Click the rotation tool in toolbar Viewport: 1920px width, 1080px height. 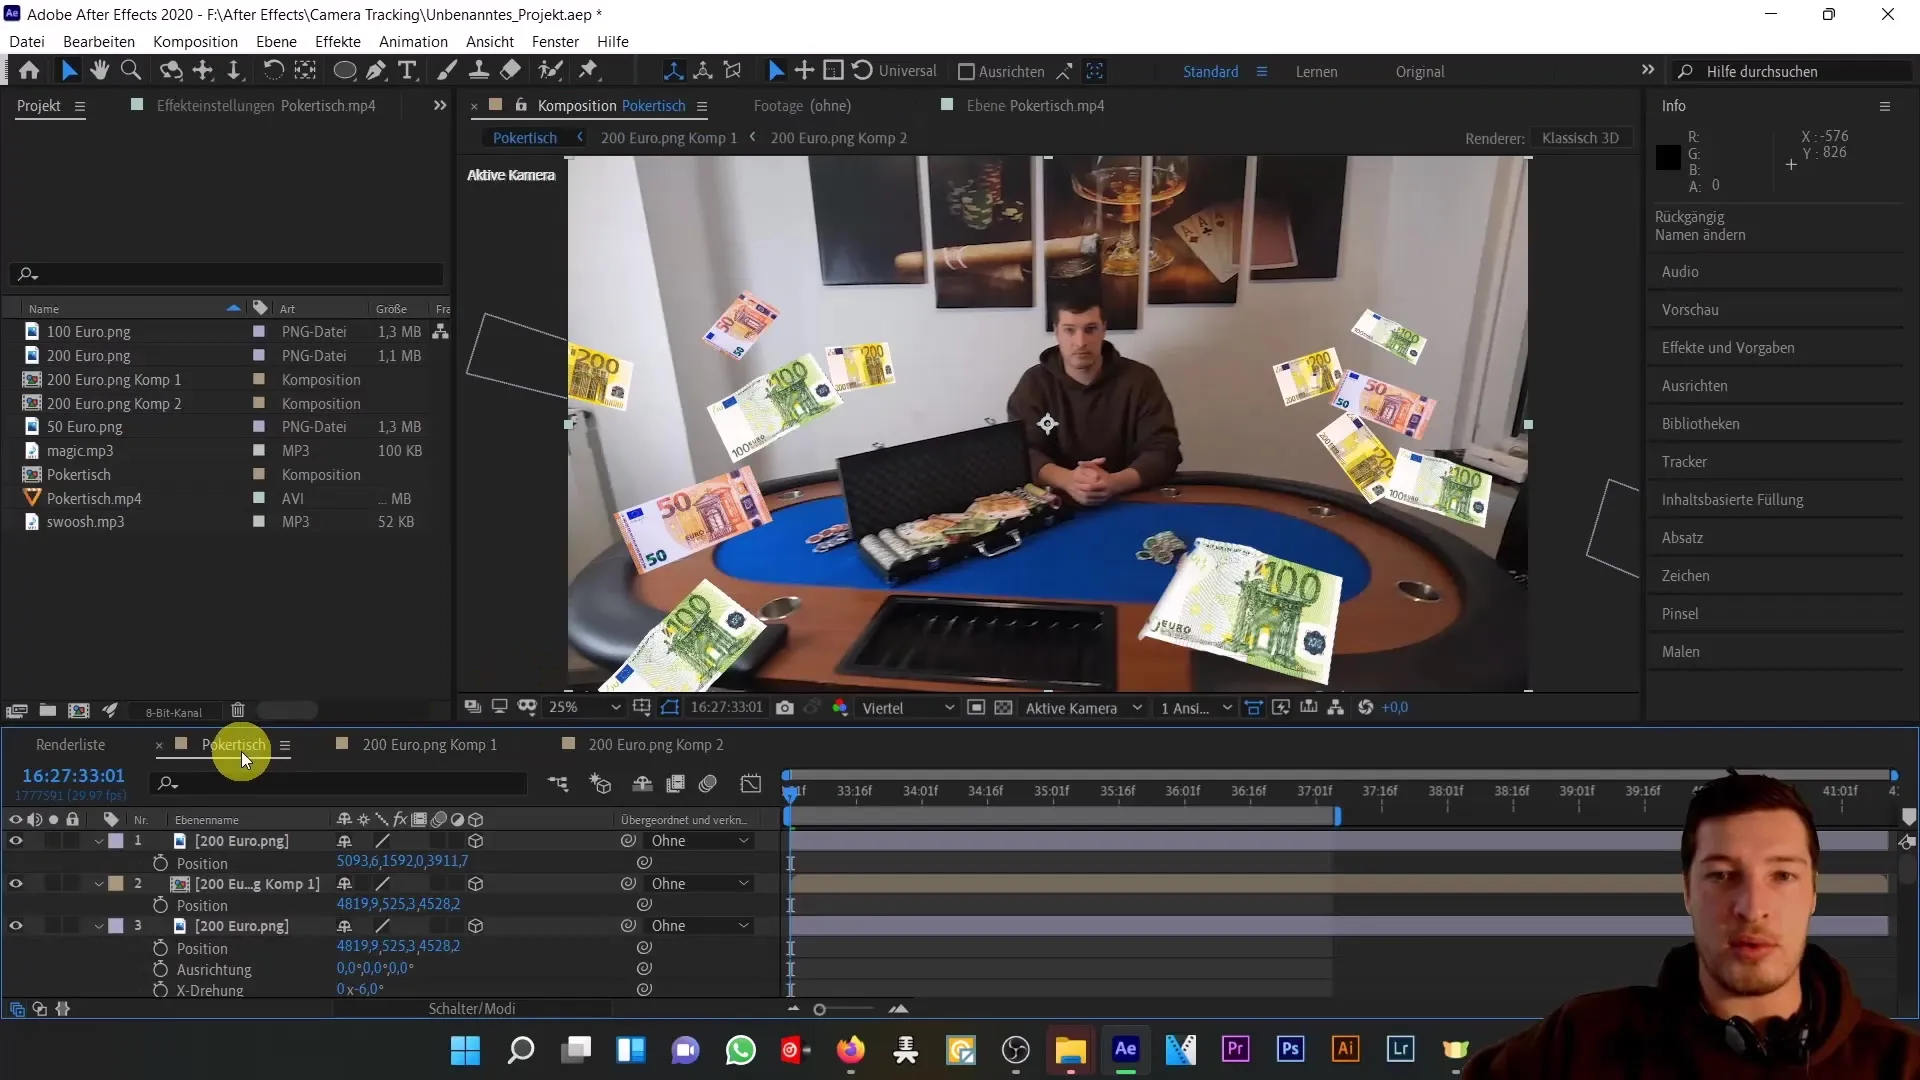point(273,70)
